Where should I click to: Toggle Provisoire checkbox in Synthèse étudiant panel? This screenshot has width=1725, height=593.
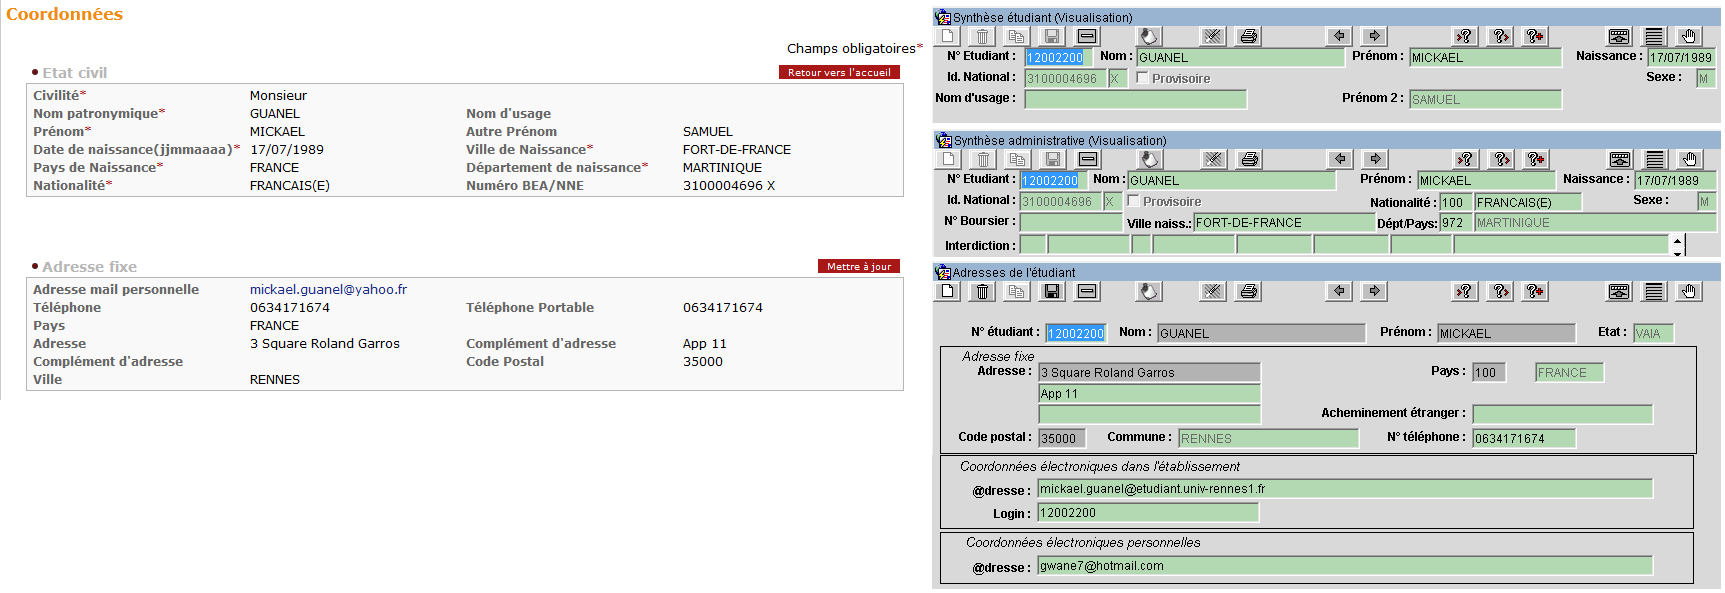[x=1142, y=78]
